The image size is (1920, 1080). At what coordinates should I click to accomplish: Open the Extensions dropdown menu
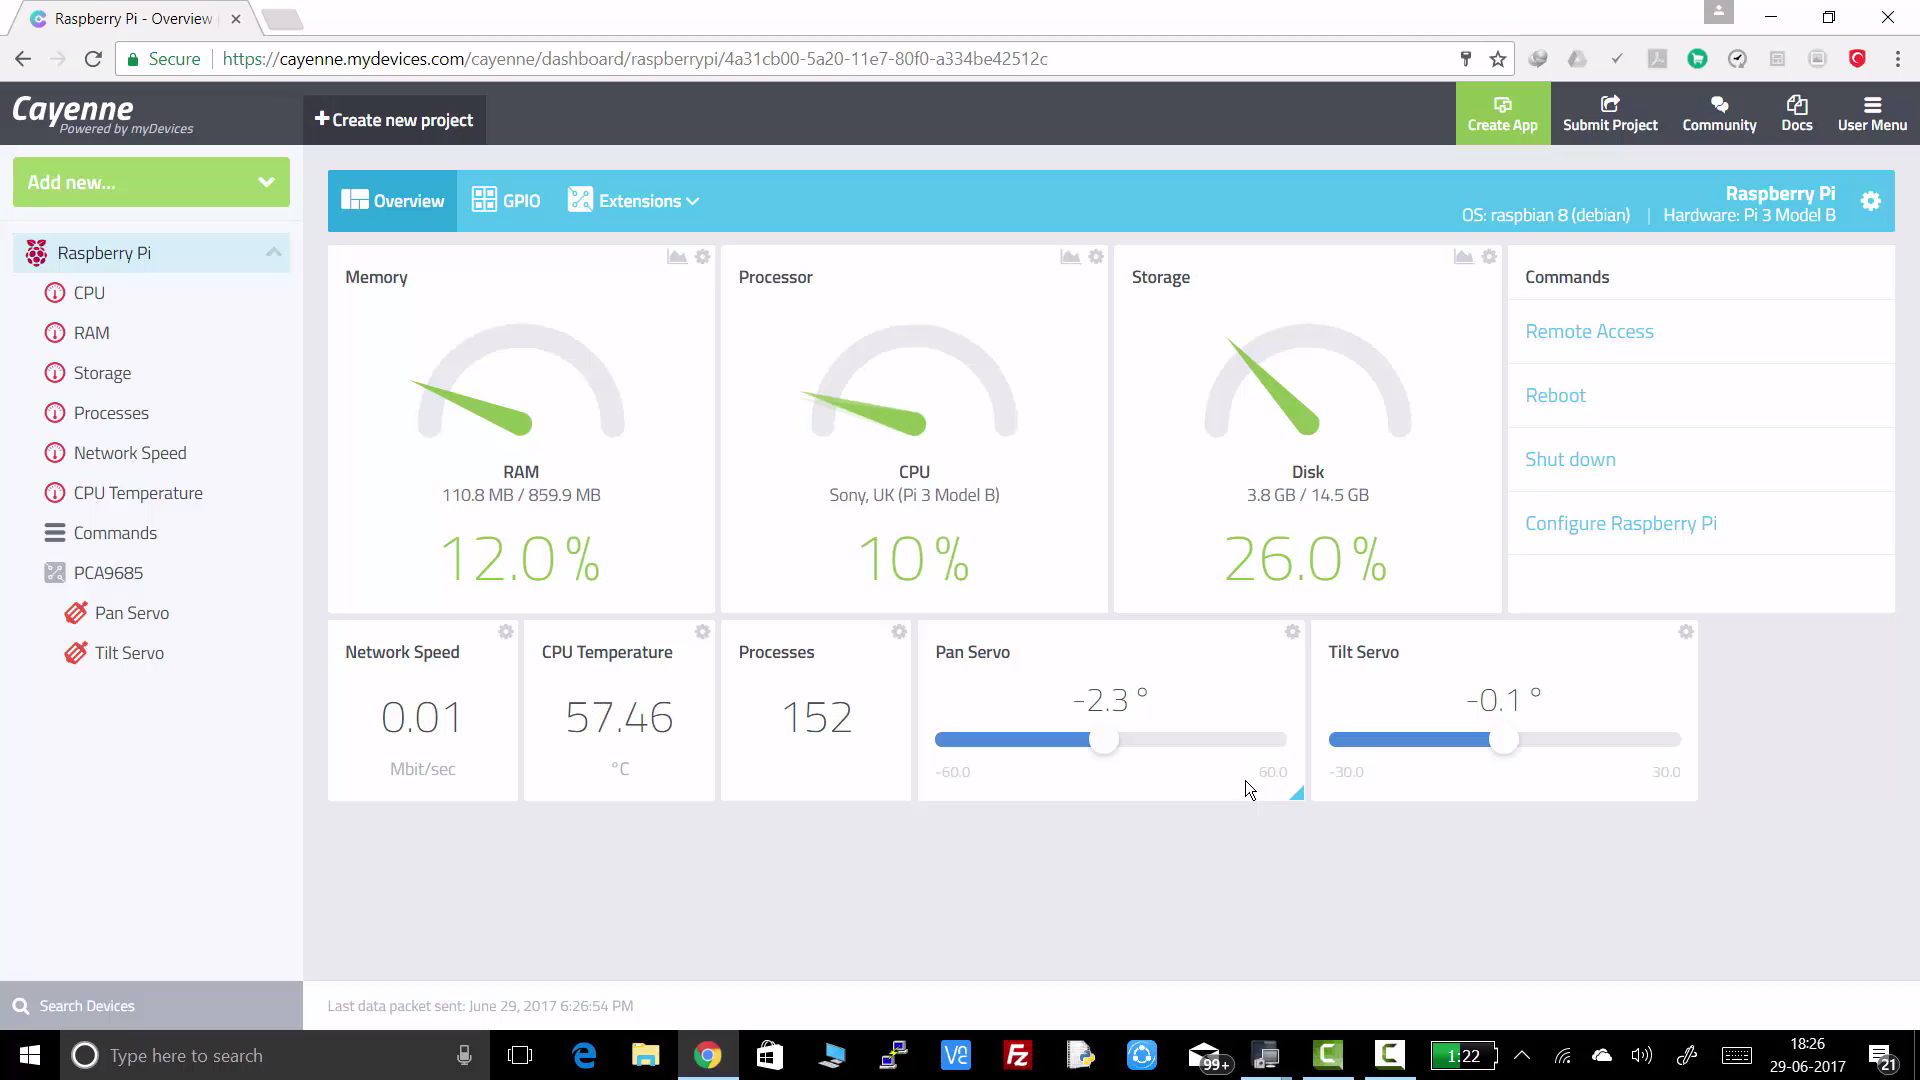634,201
